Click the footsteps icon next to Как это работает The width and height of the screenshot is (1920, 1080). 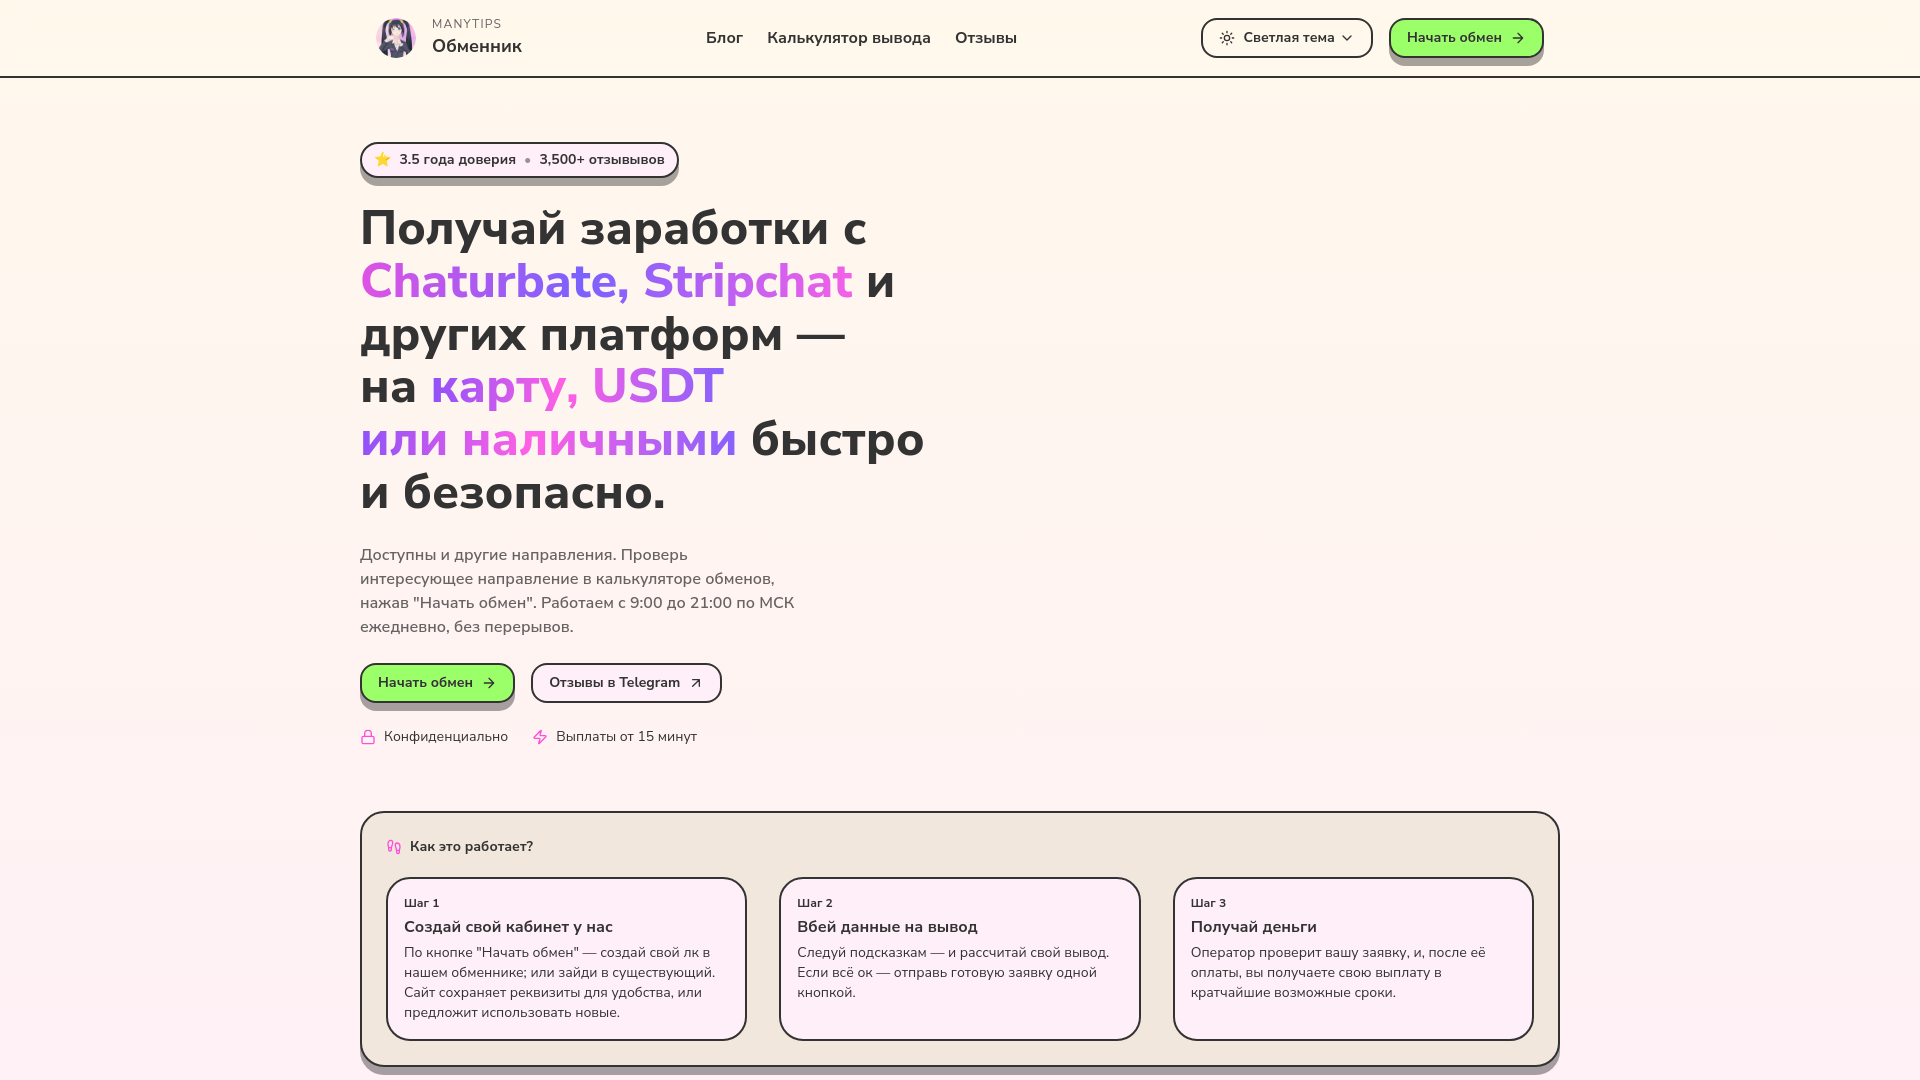[x=394, y=847]
